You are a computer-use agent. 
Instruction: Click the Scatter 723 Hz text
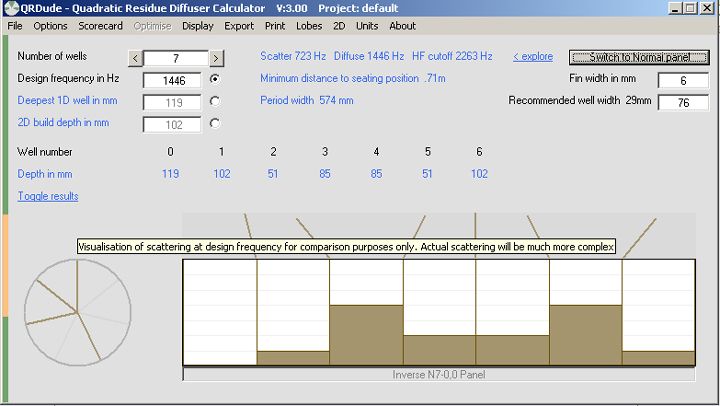point(293,56)
